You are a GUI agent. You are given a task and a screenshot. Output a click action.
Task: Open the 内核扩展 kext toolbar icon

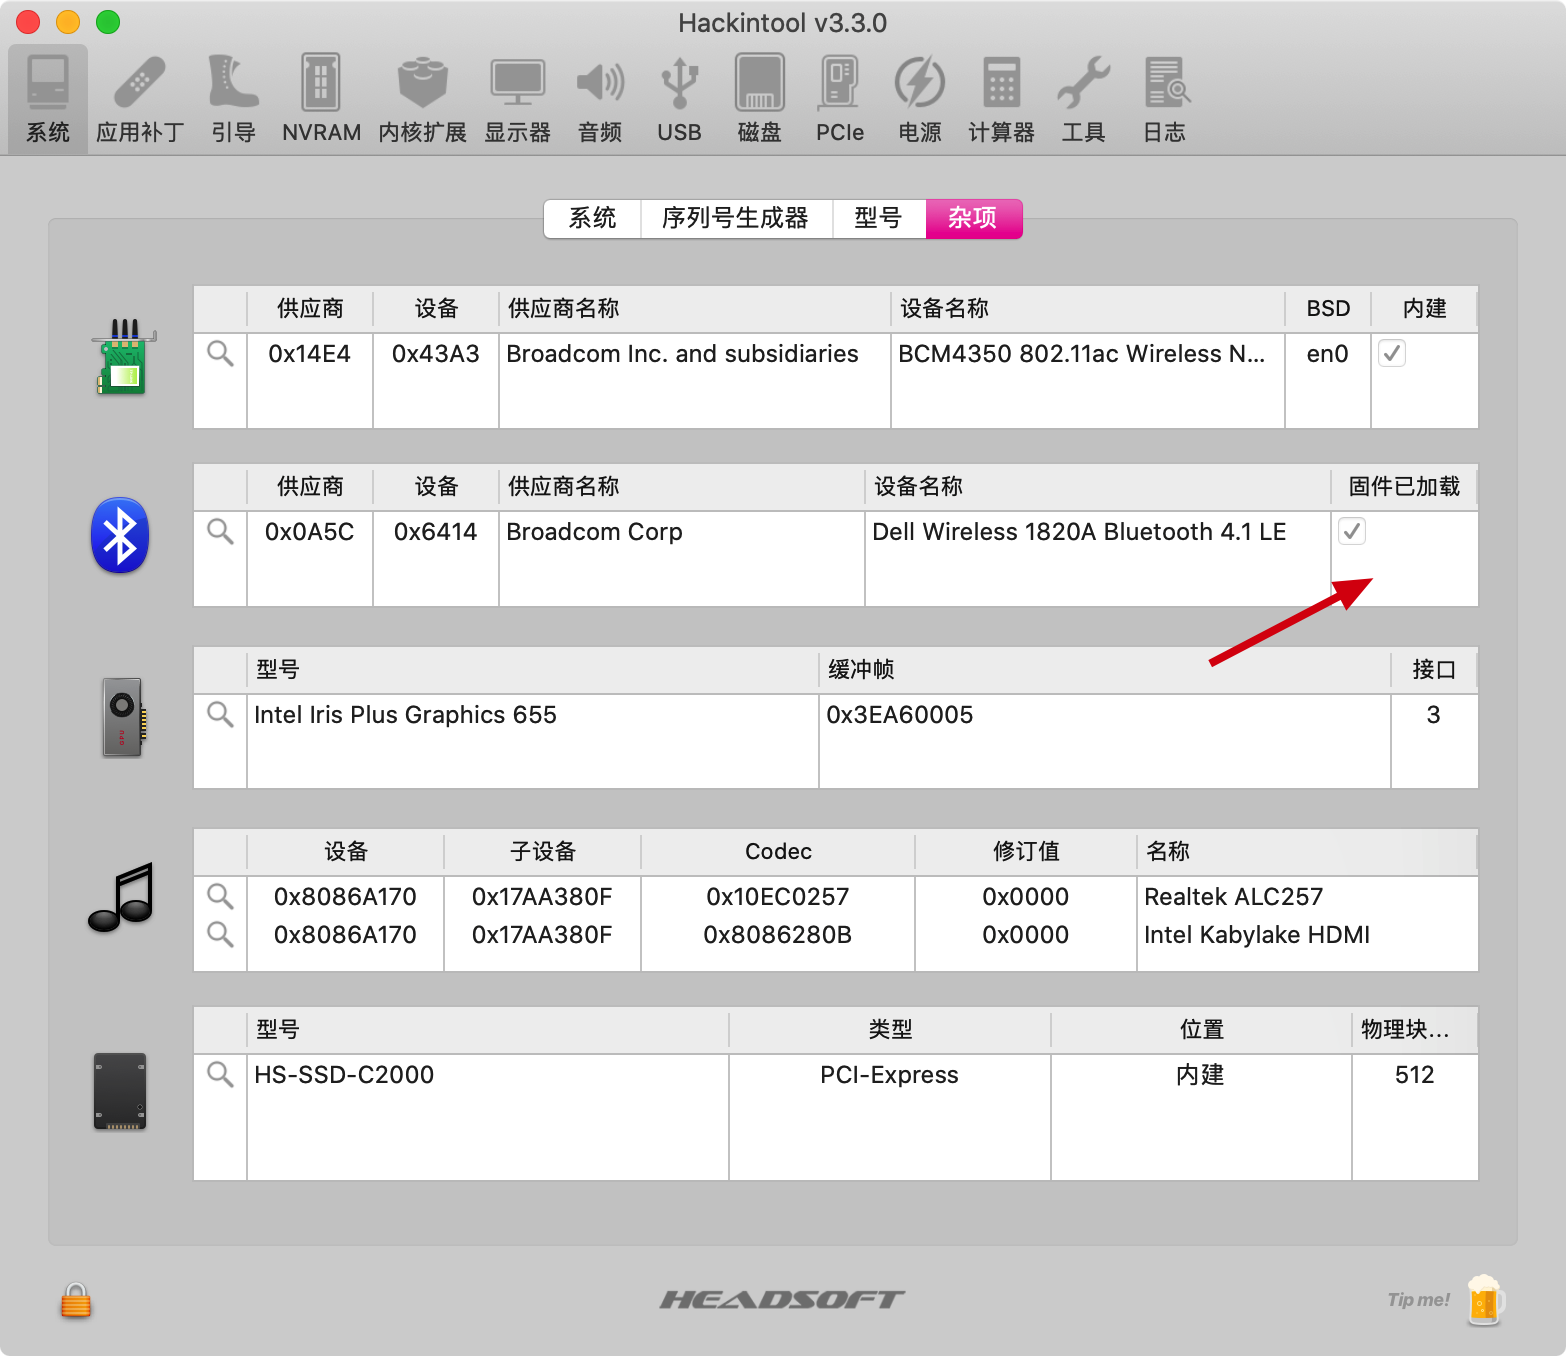point(422,99)
